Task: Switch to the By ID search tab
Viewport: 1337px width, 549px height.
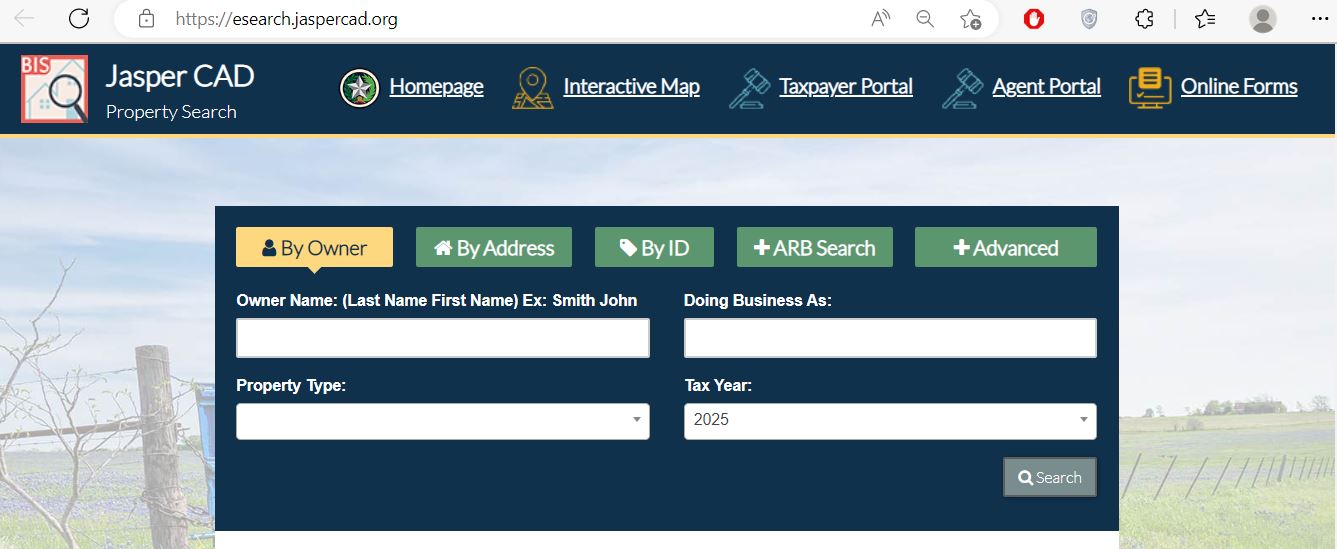Action: pyautogui.click(x=654, y=248)
